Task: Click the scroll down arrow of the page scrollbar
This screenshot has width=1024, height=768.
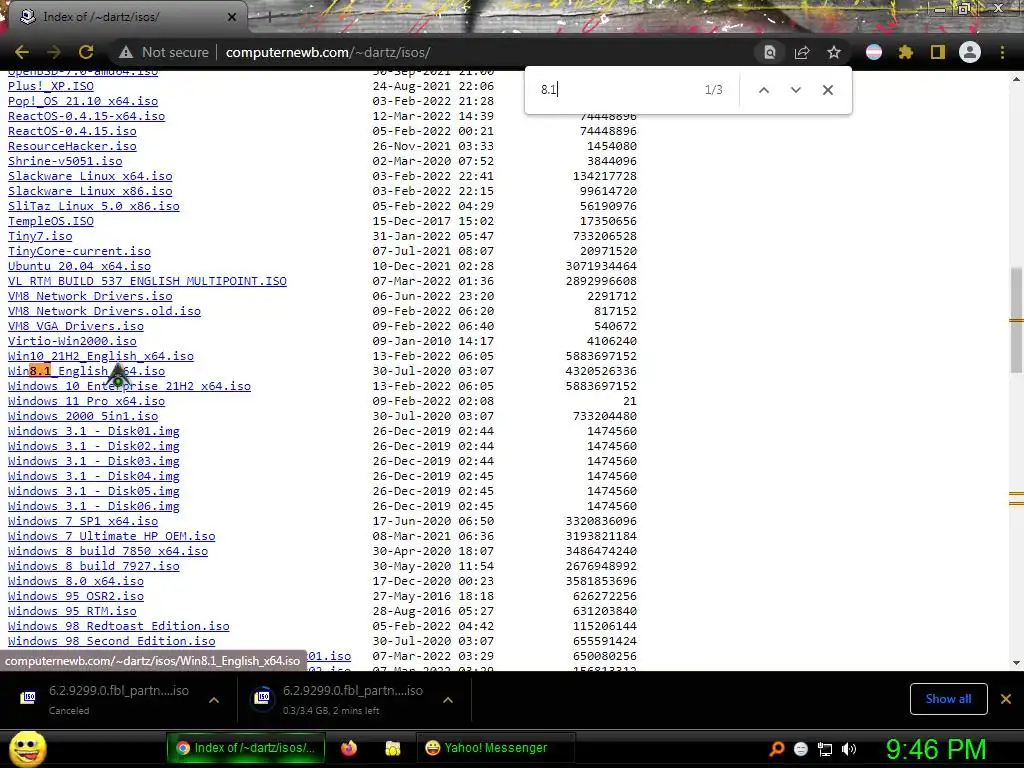Action: (x=1016, y=663)
